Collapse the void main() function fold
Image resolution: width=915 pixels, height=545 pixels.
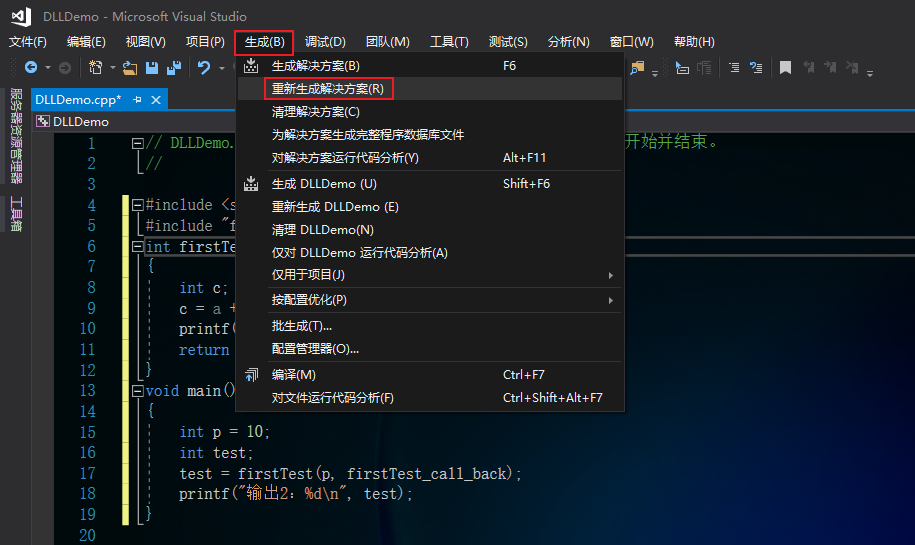coord(138,390)
